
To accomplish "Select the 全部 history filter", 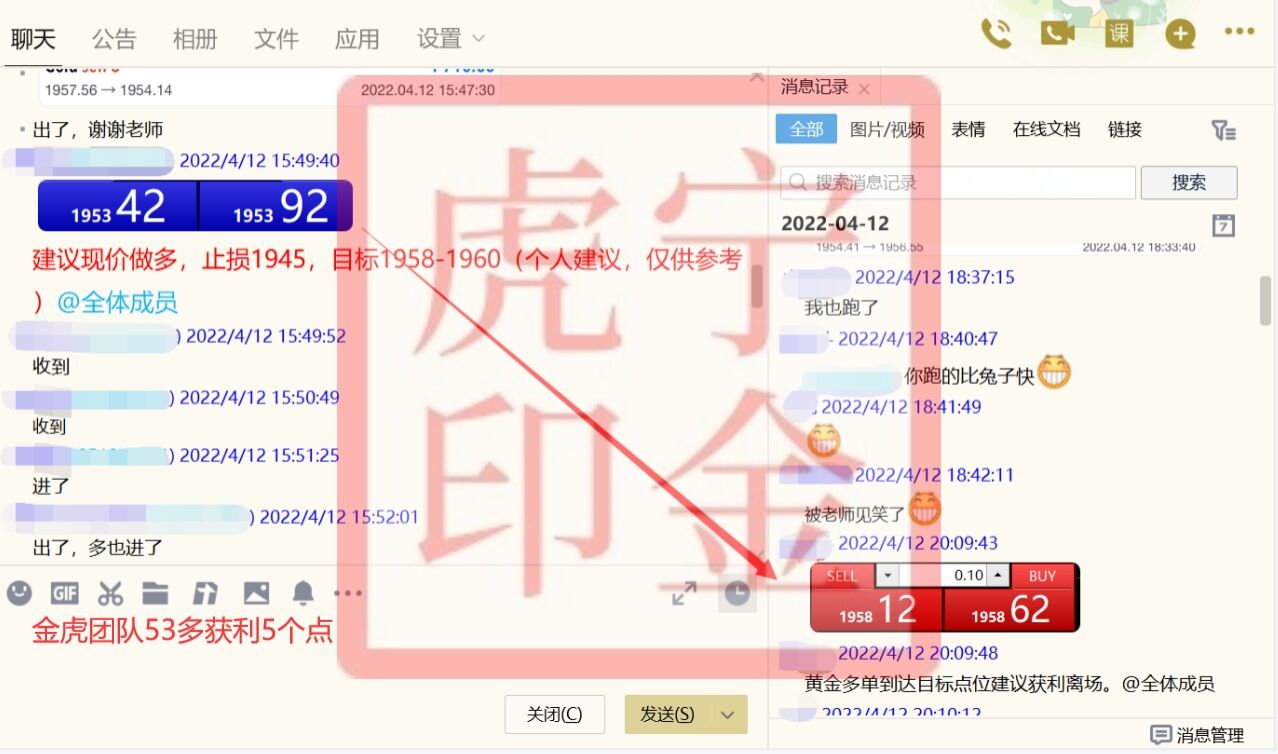I will [806, 129].
